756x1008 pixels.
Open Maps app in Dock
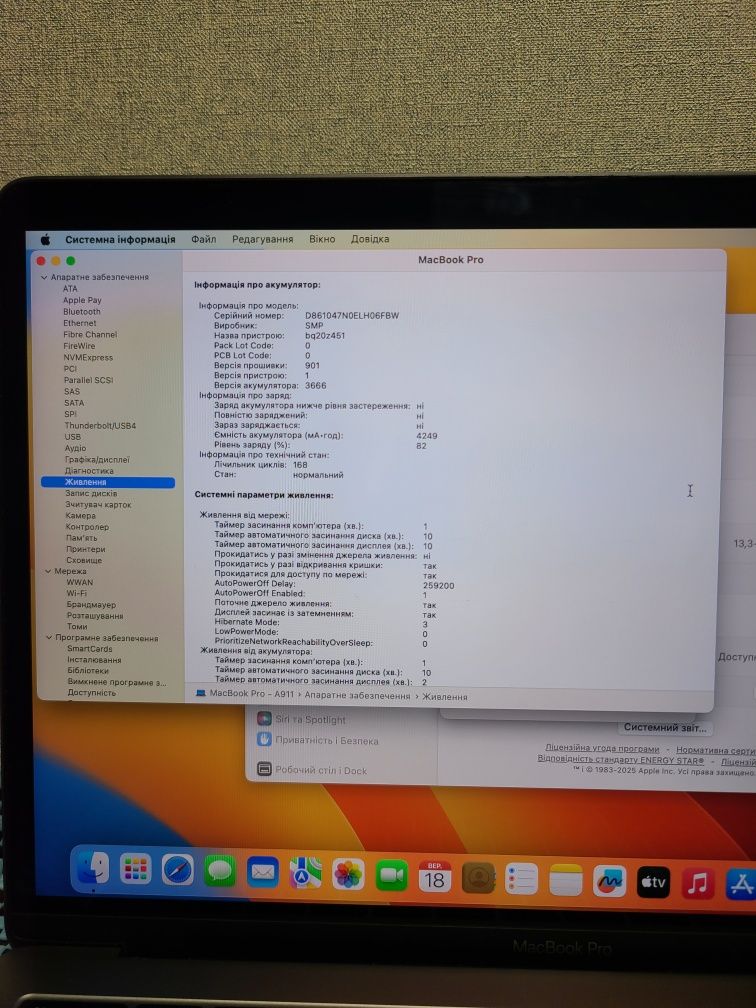(305, 874)
